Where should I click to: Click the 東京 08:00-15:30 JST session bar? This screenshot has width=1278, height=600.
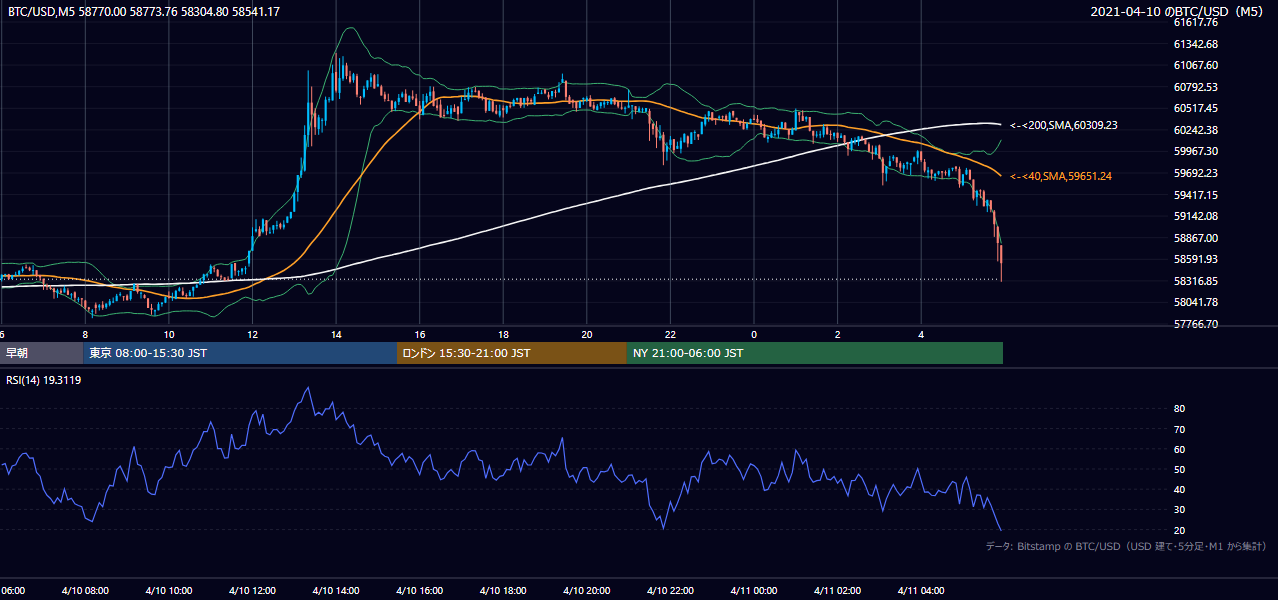[240, 353]
